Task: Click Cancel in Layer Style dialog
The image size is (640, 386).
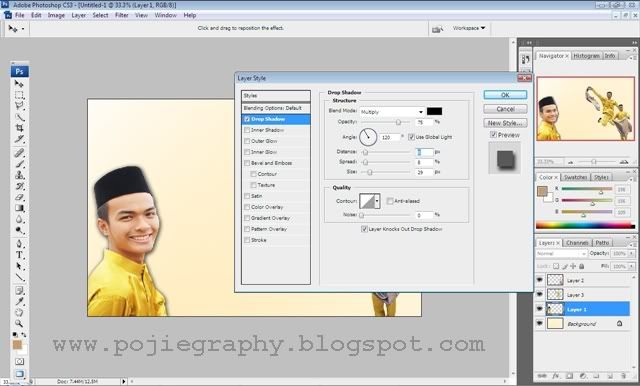Action: [x=505, y=109]
